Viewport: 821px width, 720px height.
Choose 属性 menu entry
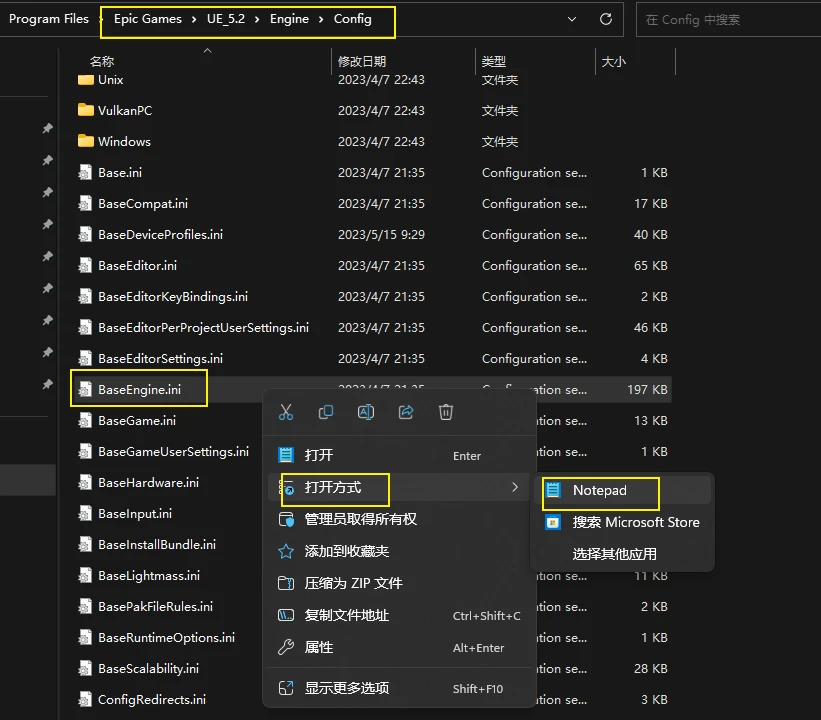click(x=399, y=647)
